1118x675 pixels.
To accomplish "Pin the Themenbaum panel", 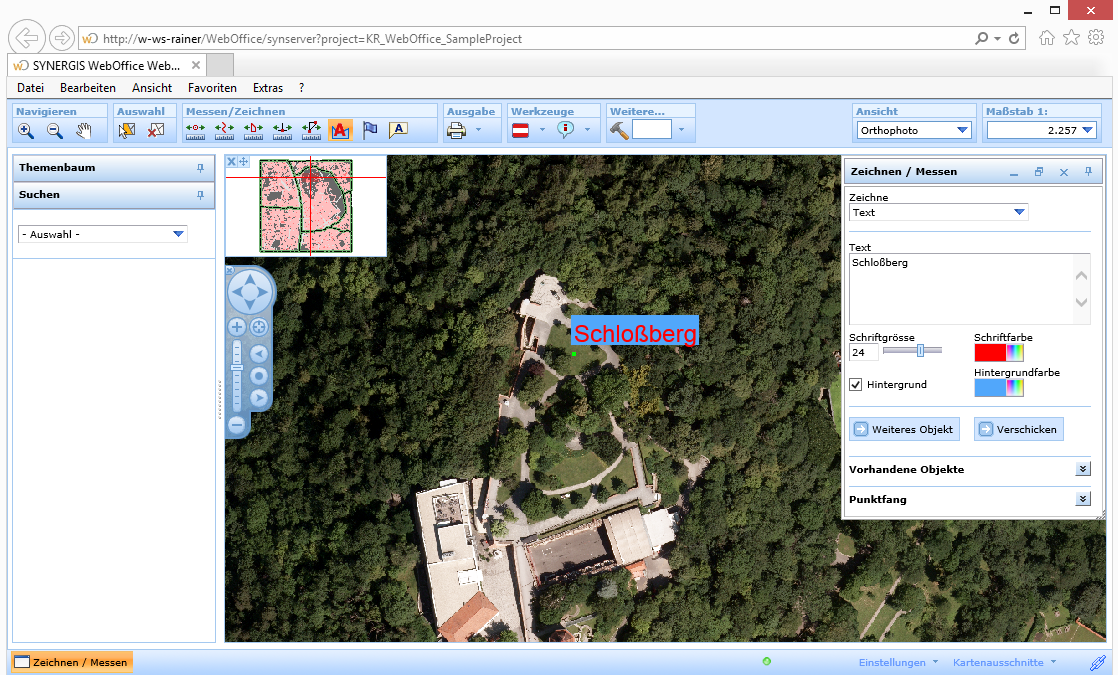I will point(200,168).
